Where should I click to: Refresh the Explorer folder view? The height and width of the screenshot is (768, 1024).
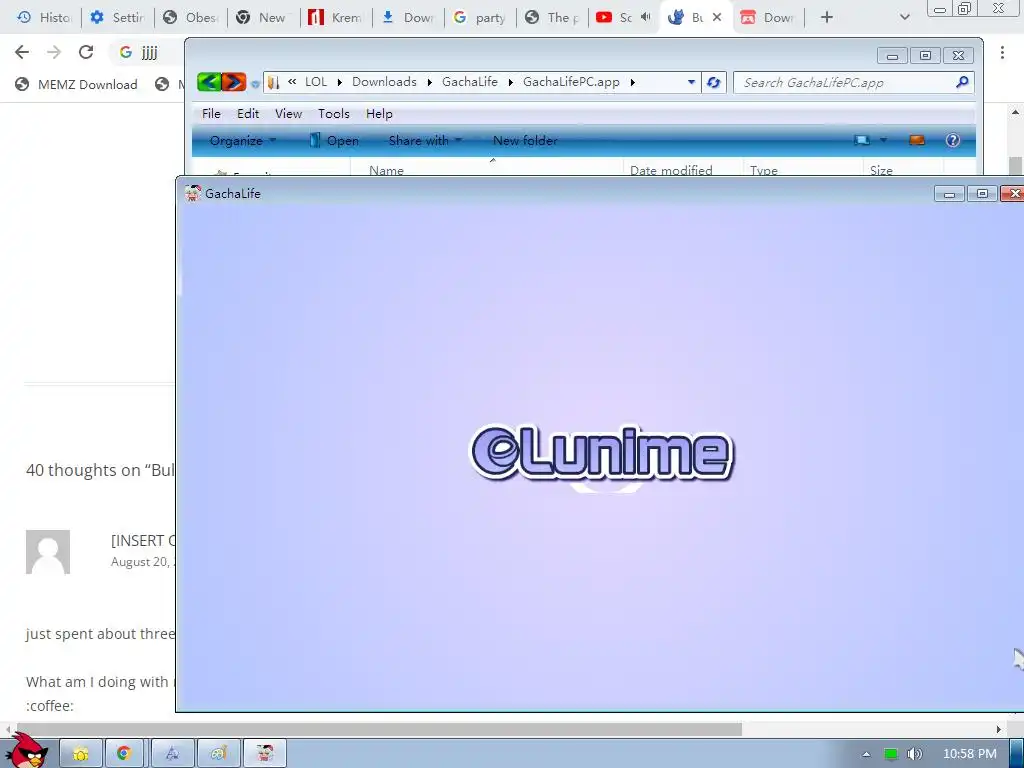click(713, 82)
